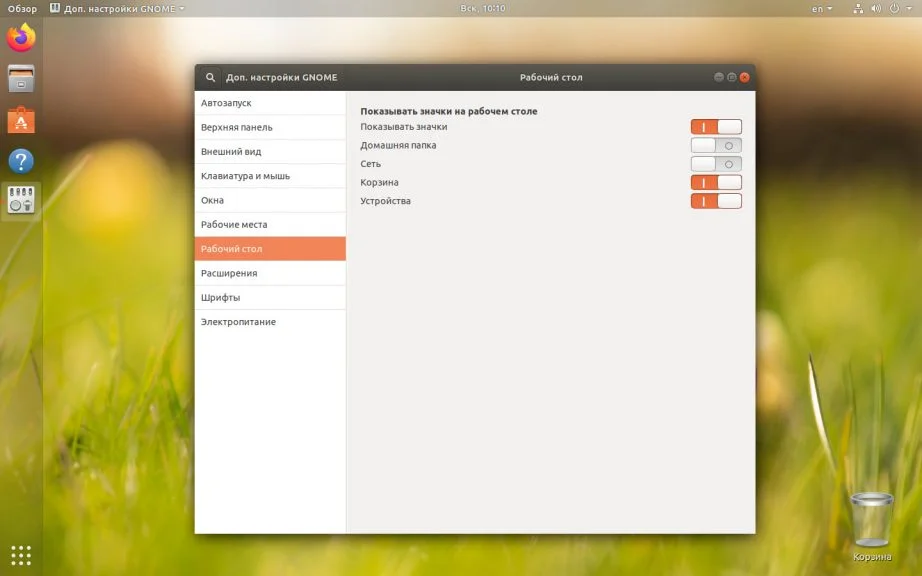This screenshot has width=922, height=576.
Task: Turn off the Устройства switch
Action: pos(716,201)
